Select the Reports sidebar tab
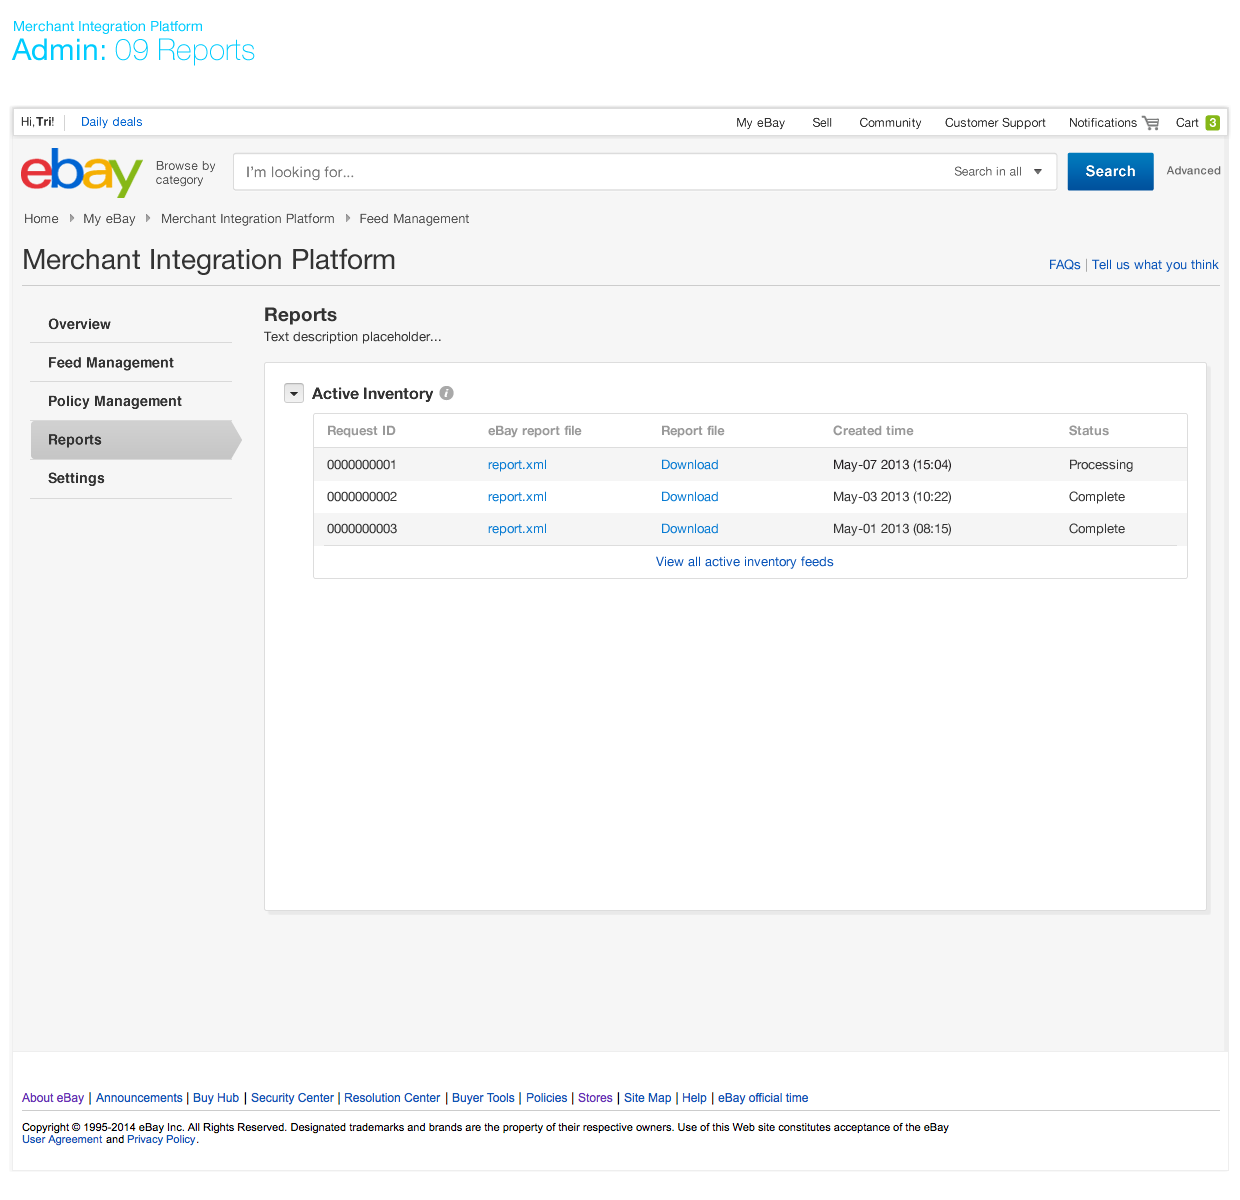The height and width of the screenshot is (1200, 1240). pyautogui.click(x=136, y=440)
